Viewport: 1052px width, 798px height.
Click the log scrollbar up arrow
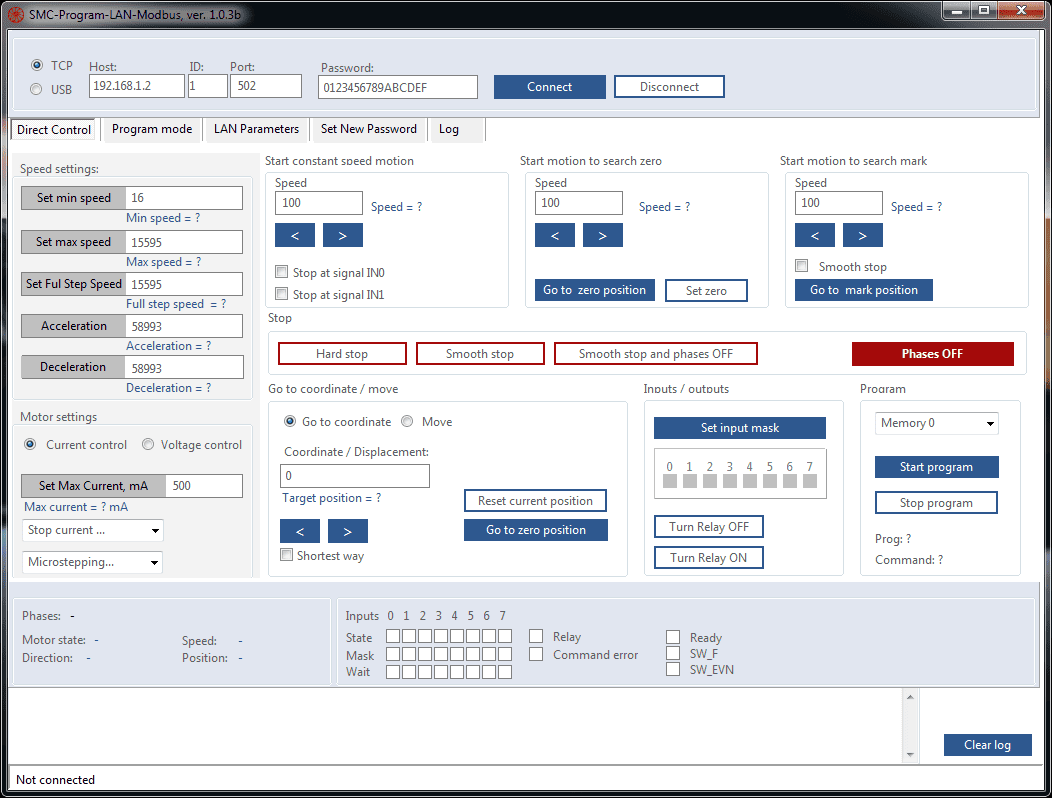[x=910, y=695]
